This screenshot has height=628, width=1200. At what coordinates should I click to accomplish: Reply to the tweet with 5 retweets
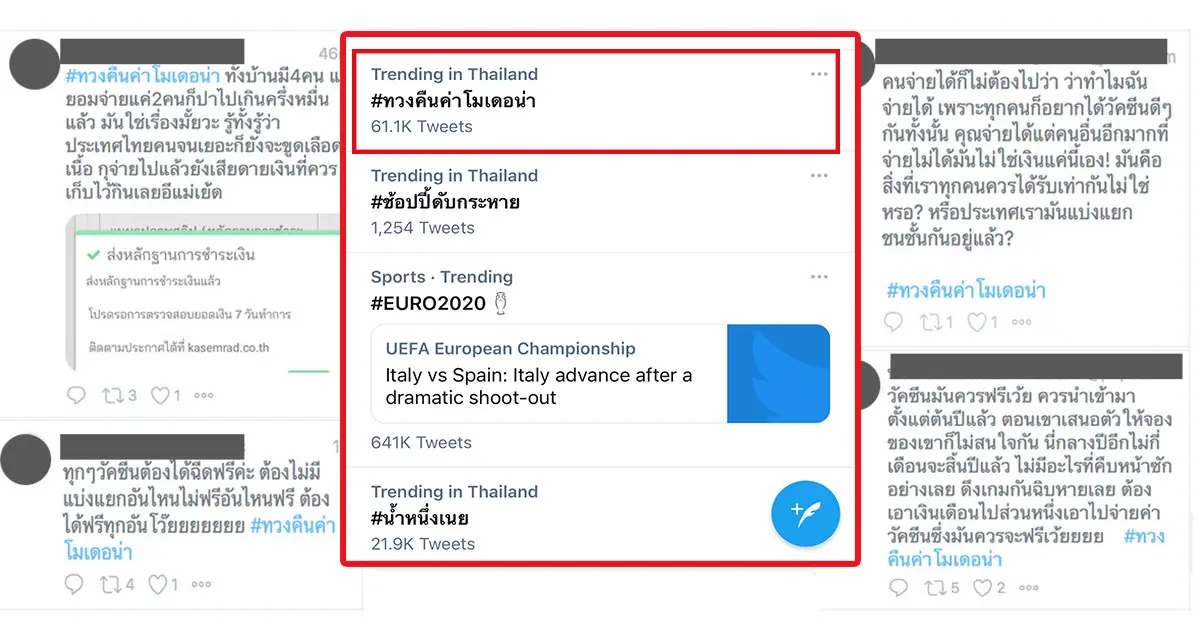click(896, 587)
